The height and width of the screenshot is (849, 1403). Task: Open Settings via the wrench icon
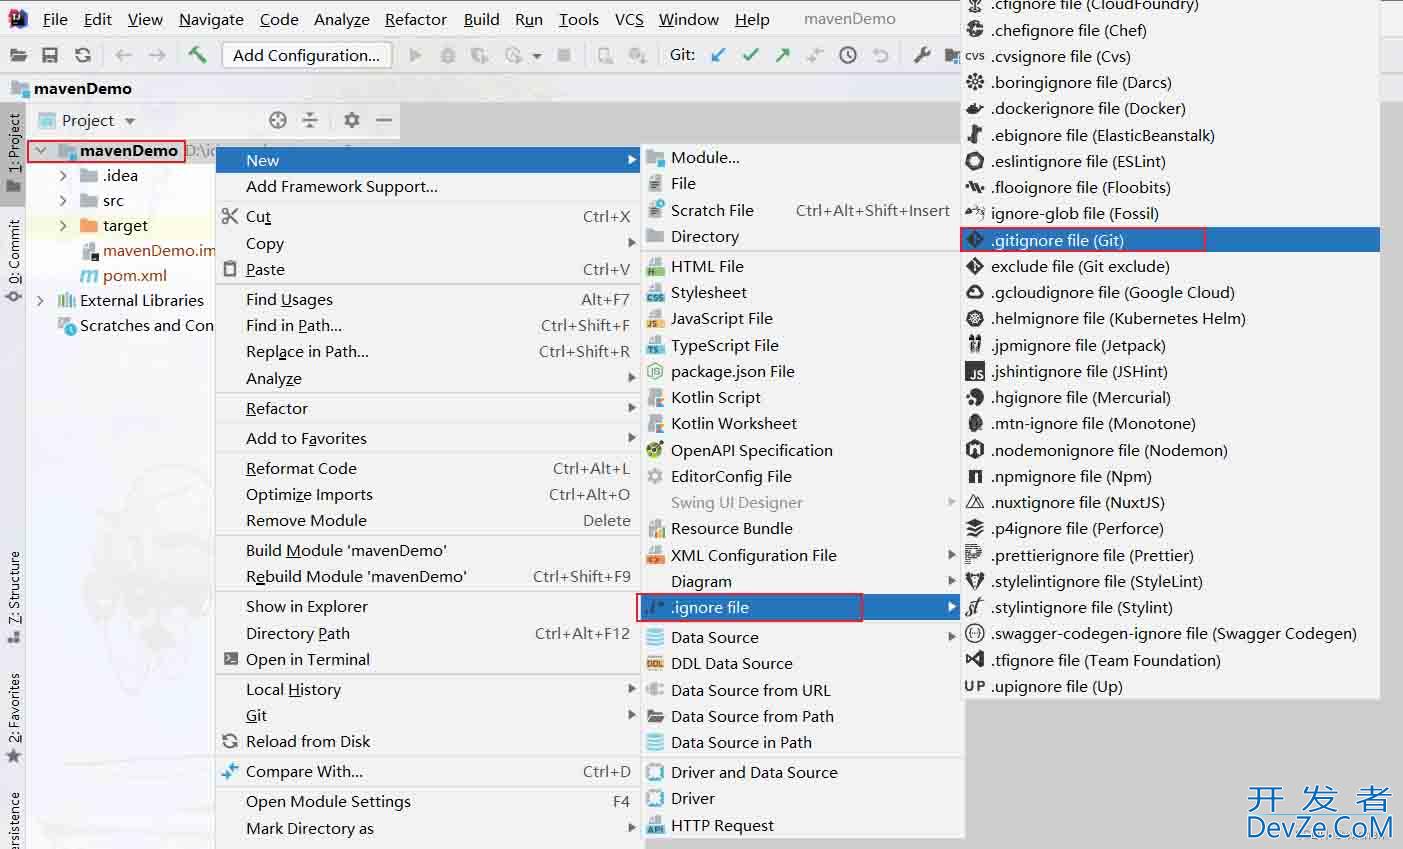point(922,55)
